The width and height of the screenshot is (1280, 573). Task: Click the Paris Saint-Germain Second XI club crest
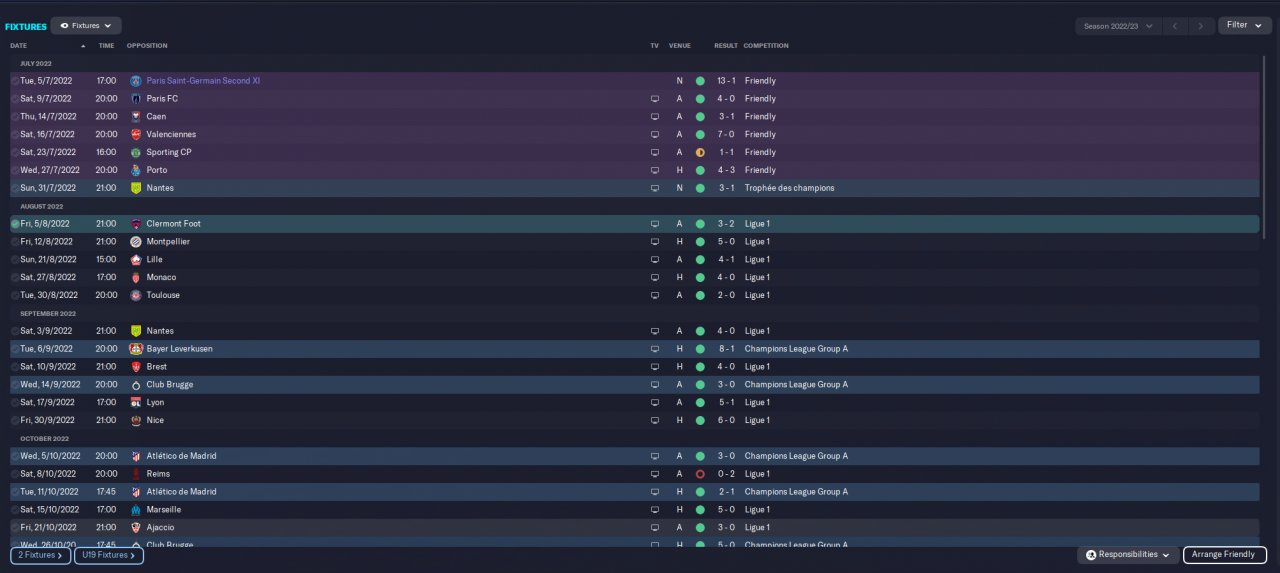[136, 81]
